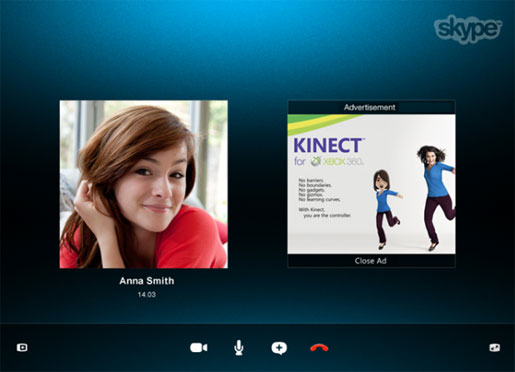The image size is (515, 372).
Task: Open the add participant chat bubble icon
Action: pos(279,348)
